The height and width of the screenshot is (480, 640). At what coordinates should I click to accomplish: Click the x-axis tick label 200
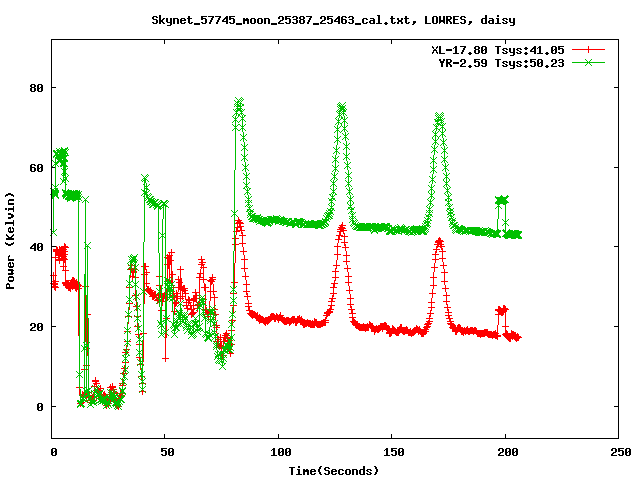point(507,452)
